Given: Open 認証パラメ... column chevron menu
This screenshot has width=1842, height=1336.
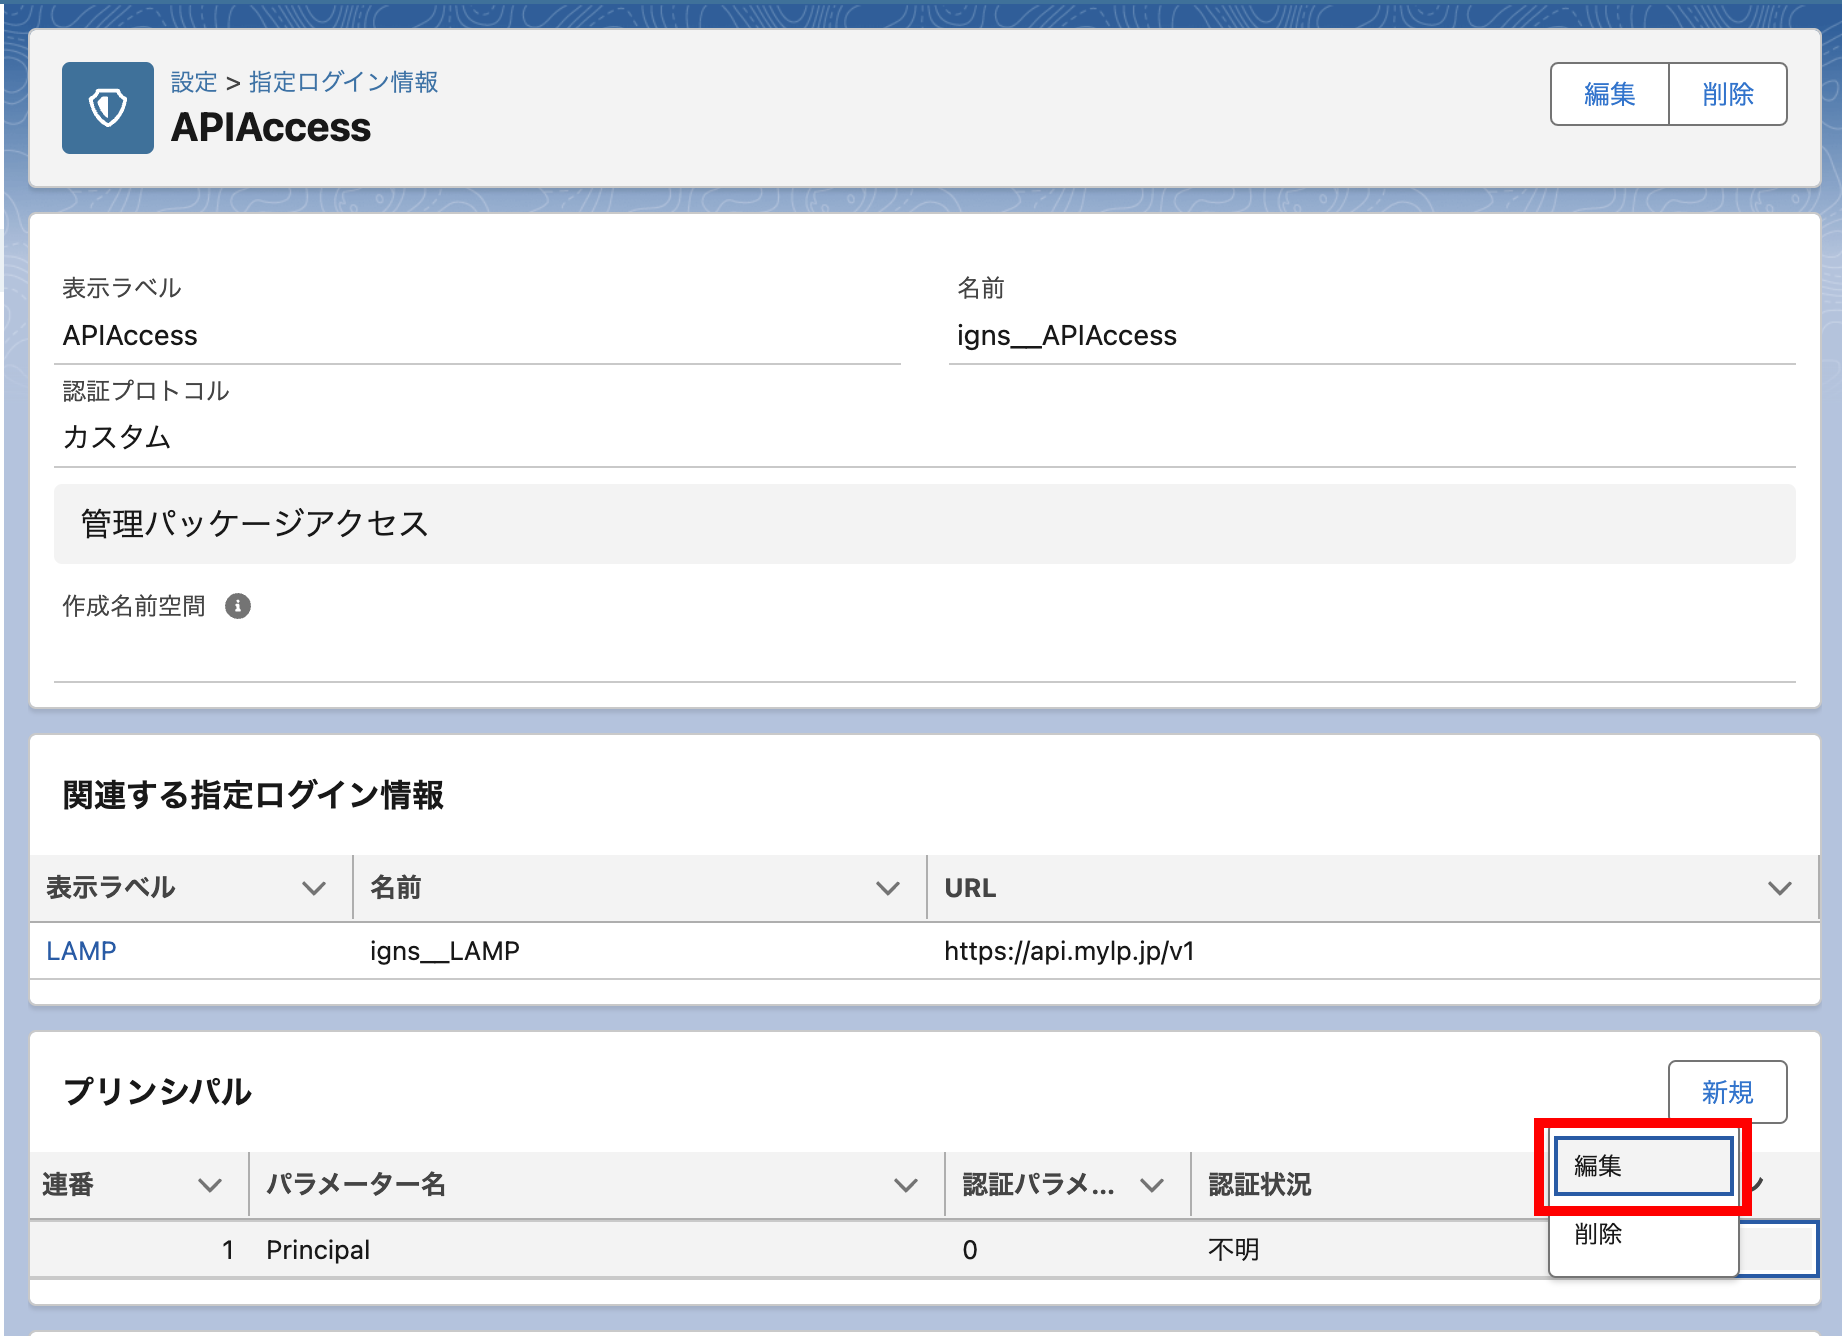Looking at the screenshot, I should point(1152,1185).
